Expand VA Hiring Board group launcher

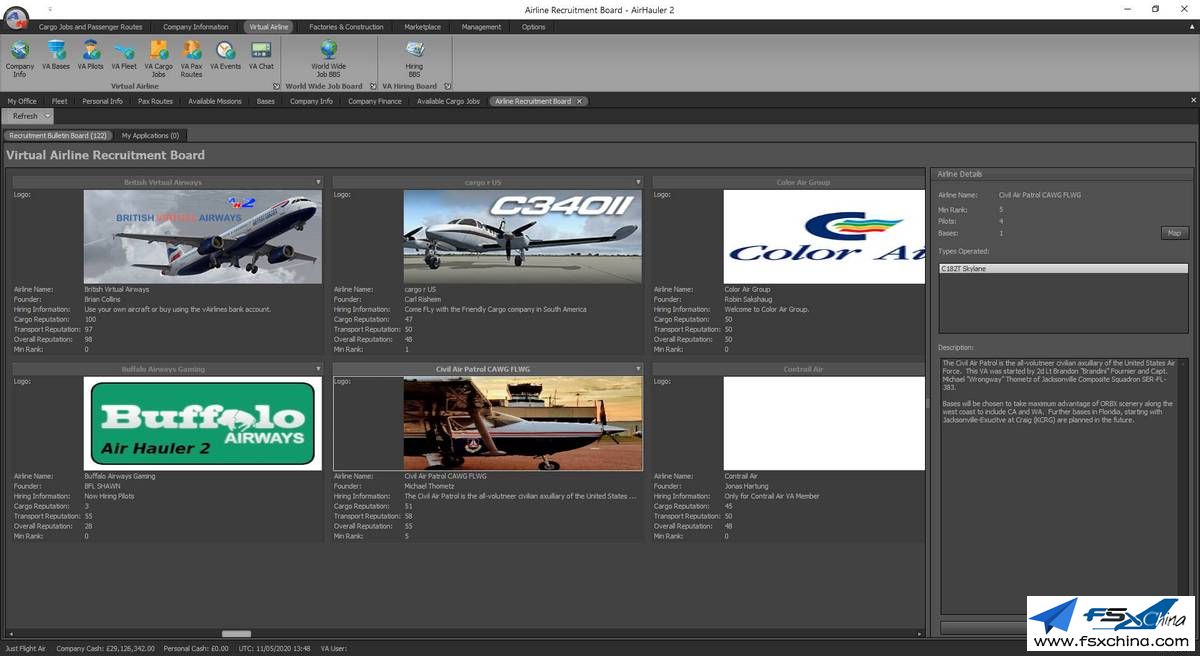[x=447, y=86]
